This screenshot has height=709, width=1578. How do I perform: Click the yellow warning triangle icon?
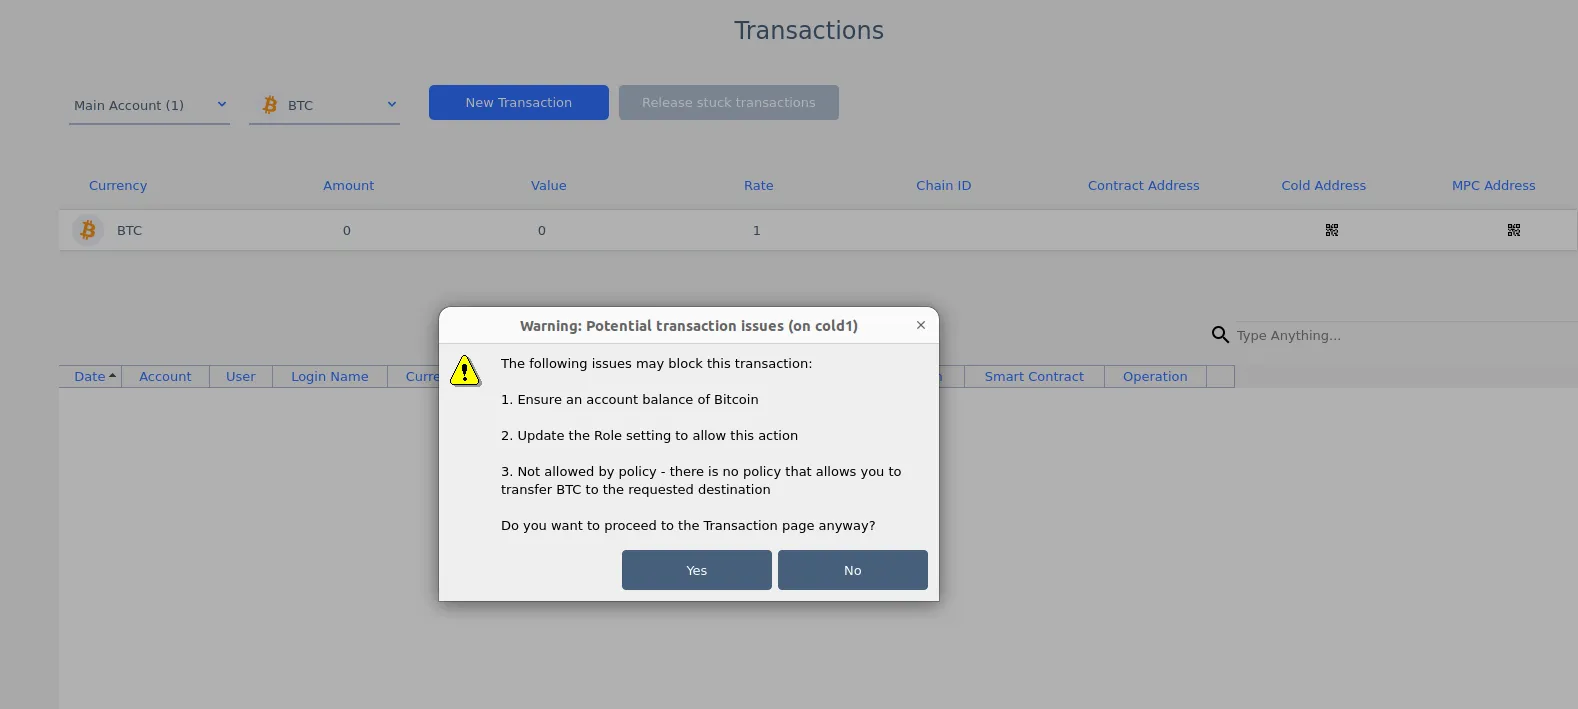(465, 370)
